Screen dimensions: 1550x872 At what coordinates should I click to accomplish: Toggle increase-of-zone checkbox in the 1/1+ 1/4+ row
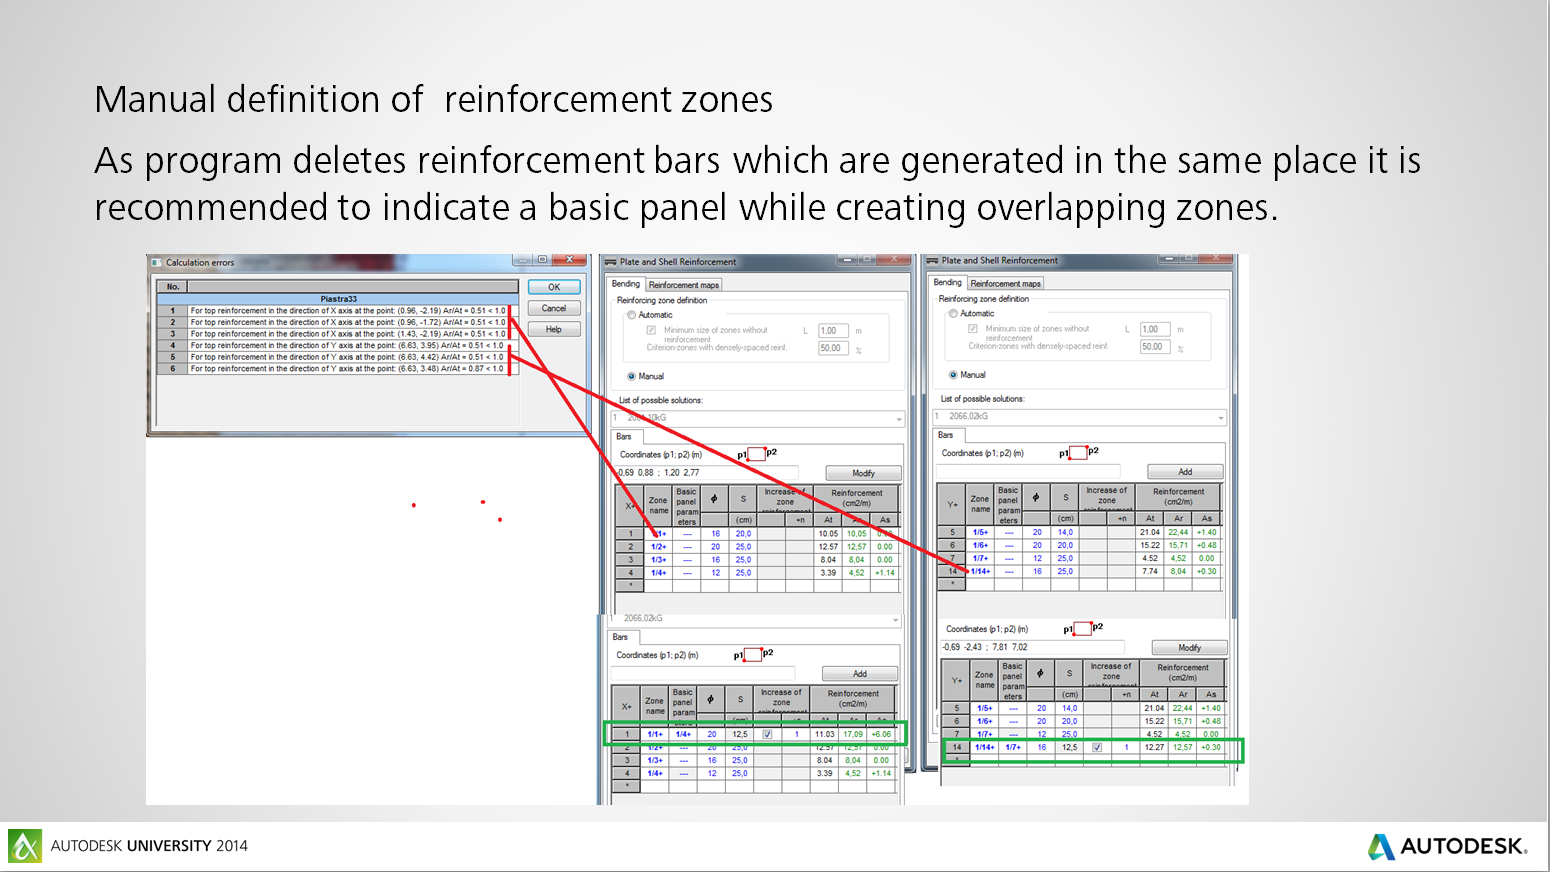click(768, 734)
